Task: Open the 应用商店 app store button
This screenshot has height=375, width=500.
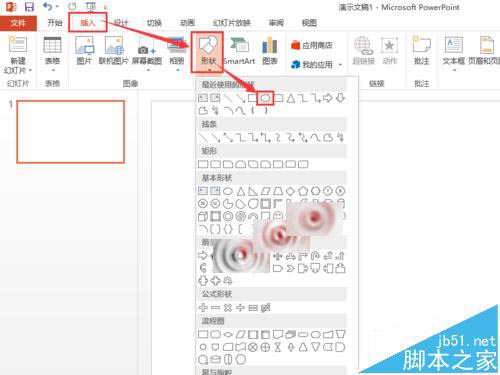Action: [x=312, y=45]
